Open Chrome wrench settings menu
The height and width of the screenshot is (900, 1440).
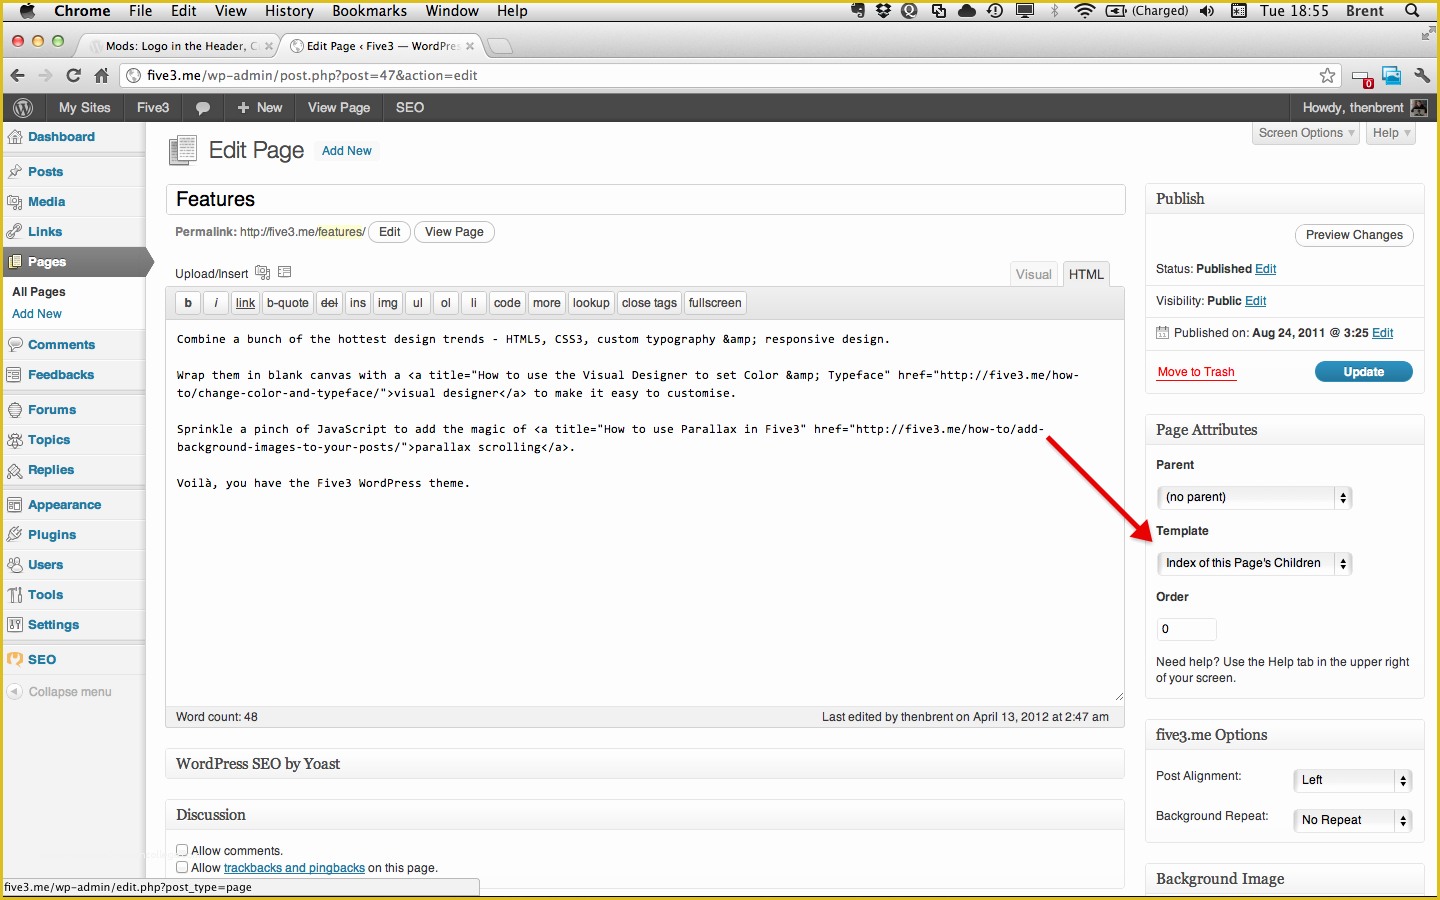click(x=1422, y=75)
